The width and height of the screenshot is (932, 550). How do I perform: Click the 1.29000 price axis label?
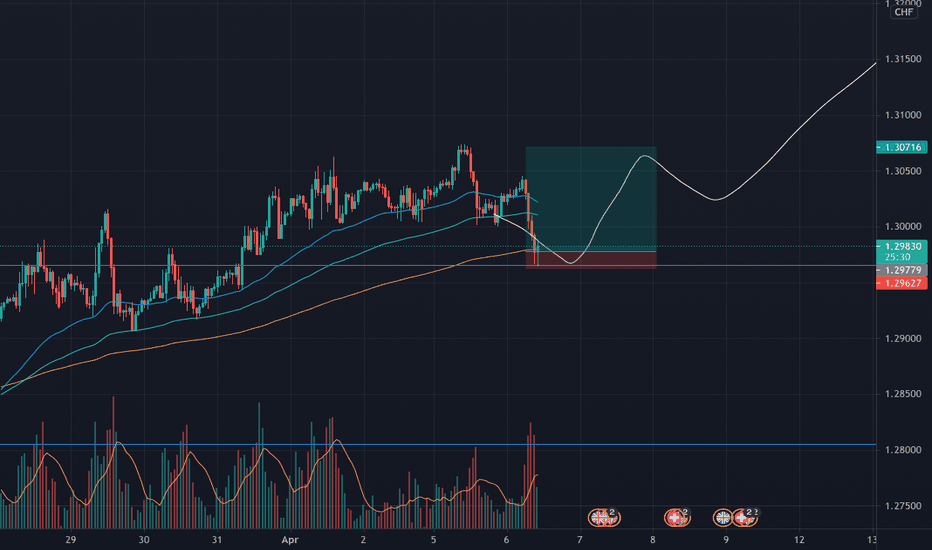point(903,338)
